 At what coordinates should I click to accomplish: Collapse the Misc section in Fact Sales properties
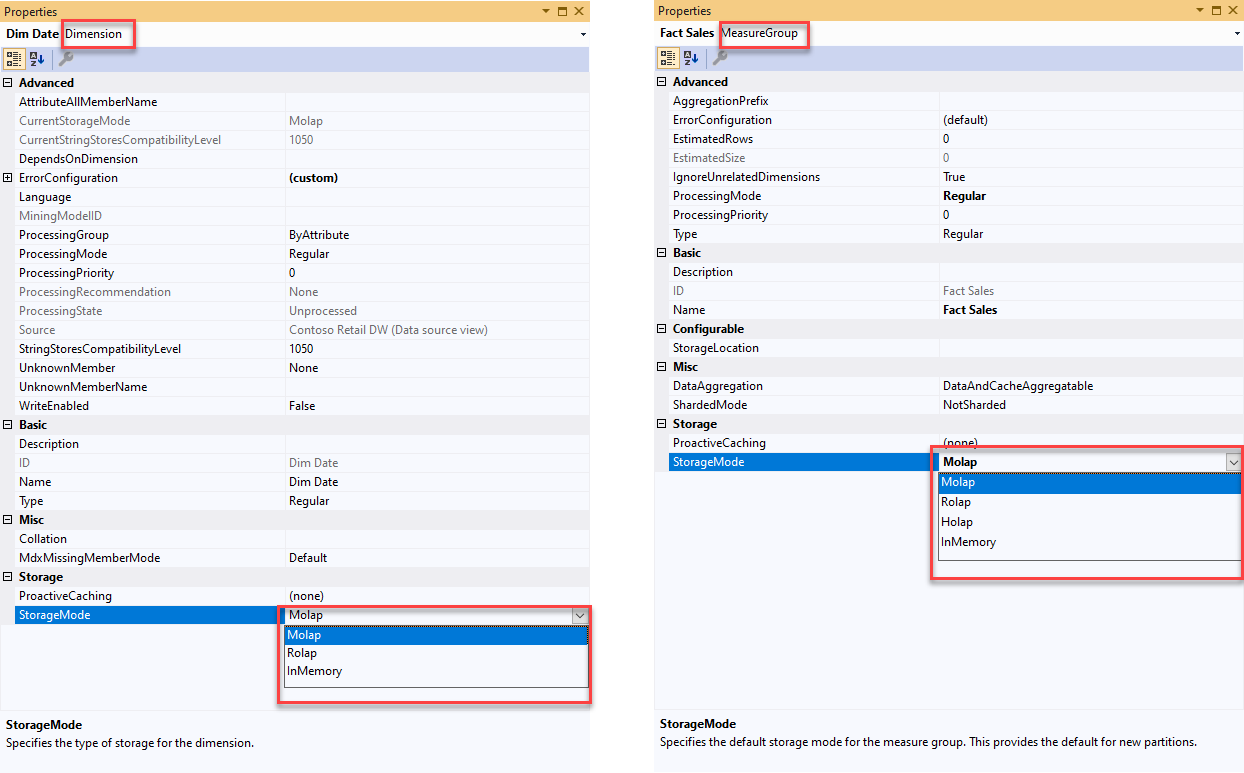click(x=660, y=366)
